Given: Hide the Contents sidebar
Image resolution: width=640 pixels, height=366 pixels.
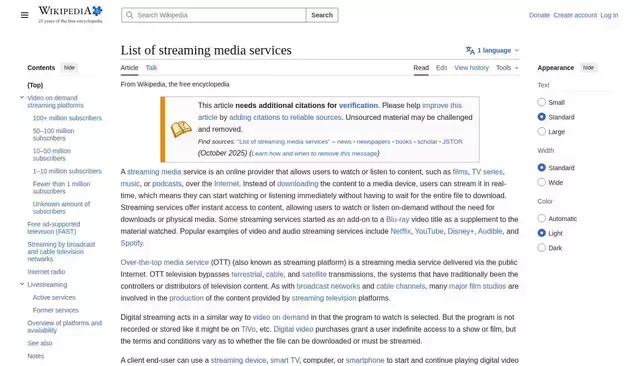Looking at the screenshot, I should pyautogui.click(x=69, y=68).
